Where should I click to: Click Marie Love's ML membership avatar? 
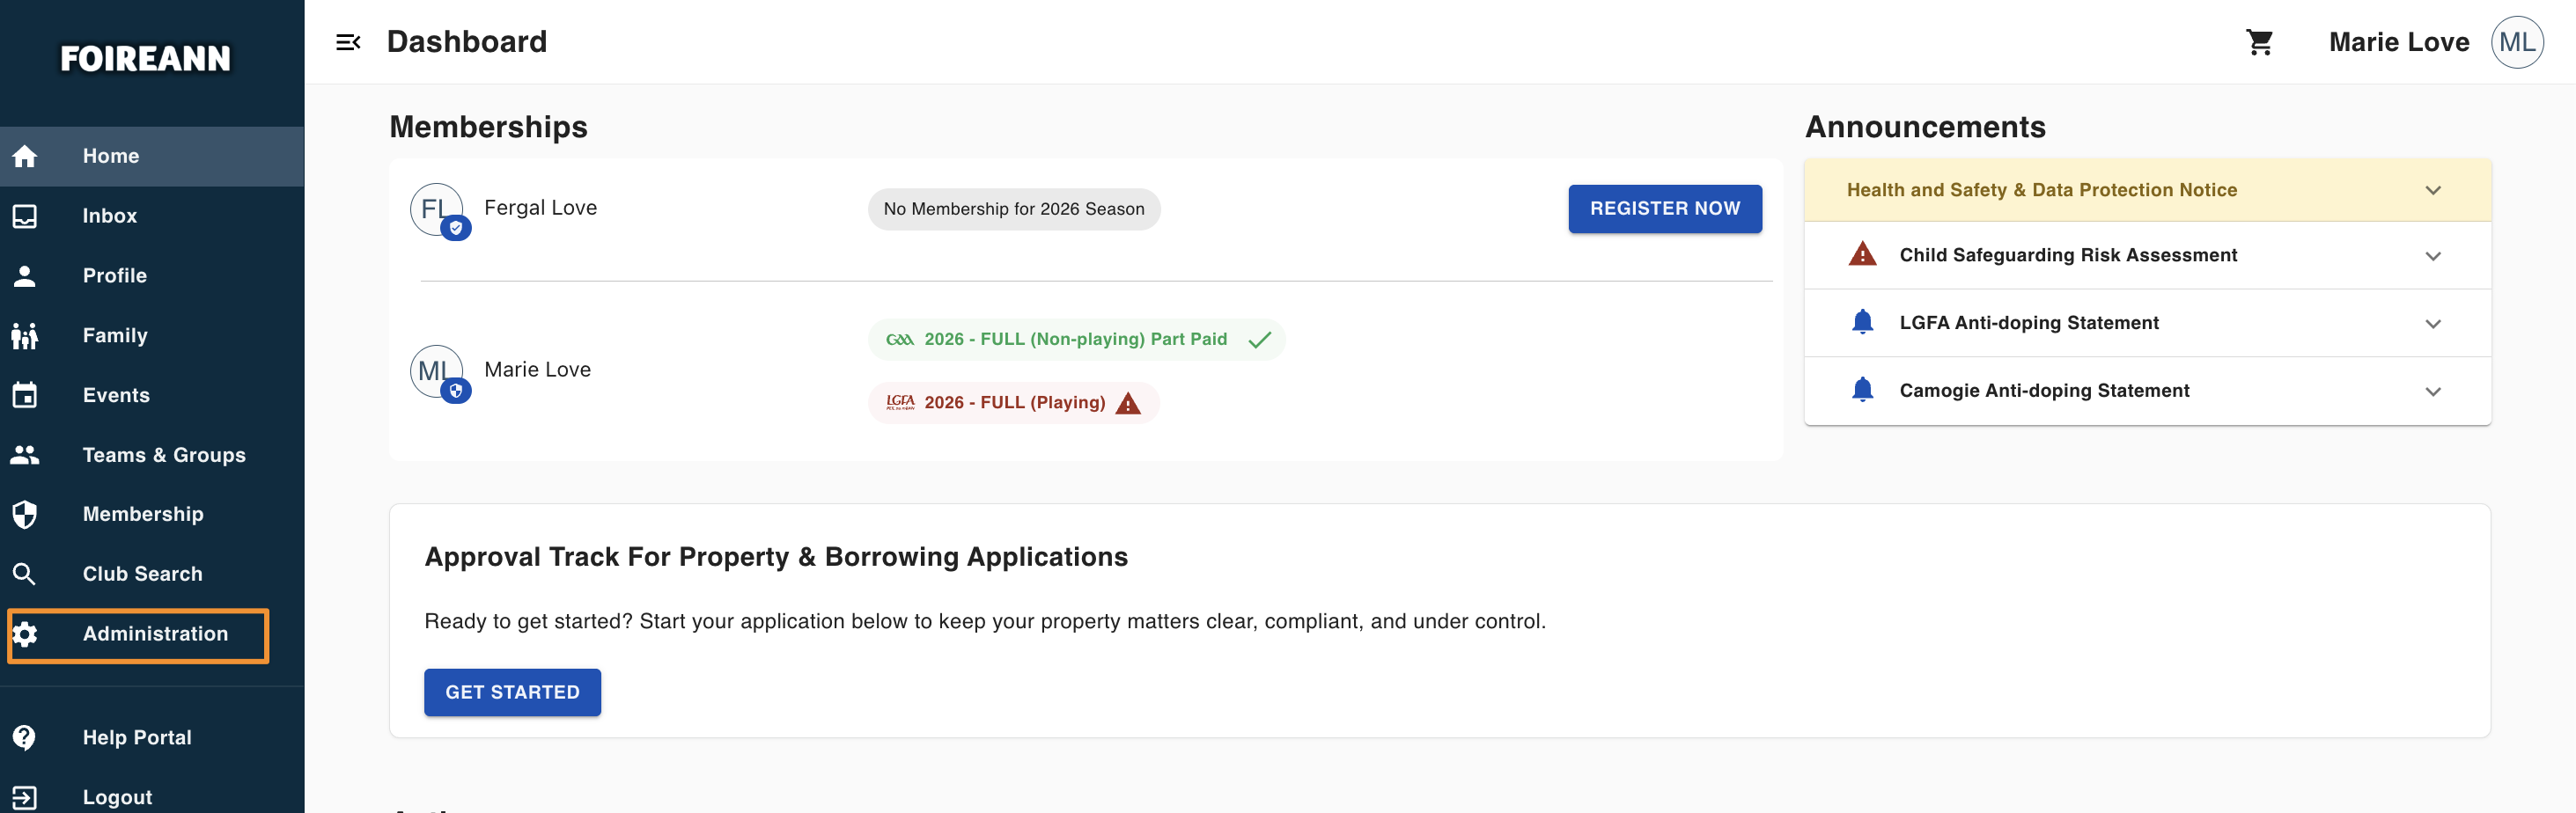436,371
